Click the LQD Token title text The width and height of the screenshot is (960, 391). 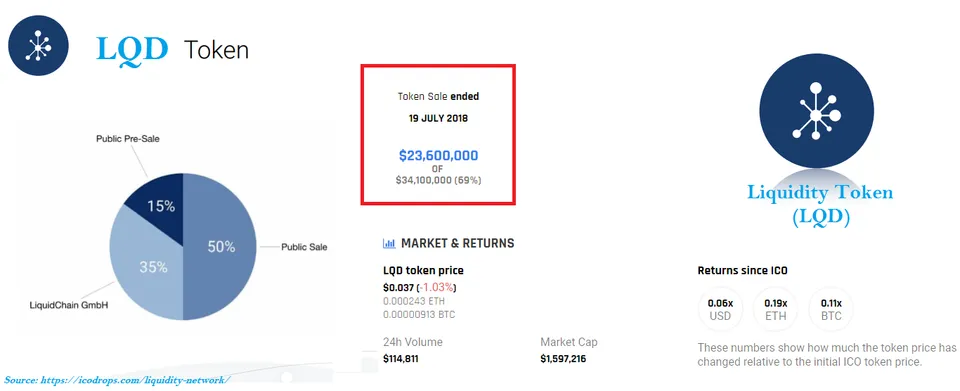point(173,50)
